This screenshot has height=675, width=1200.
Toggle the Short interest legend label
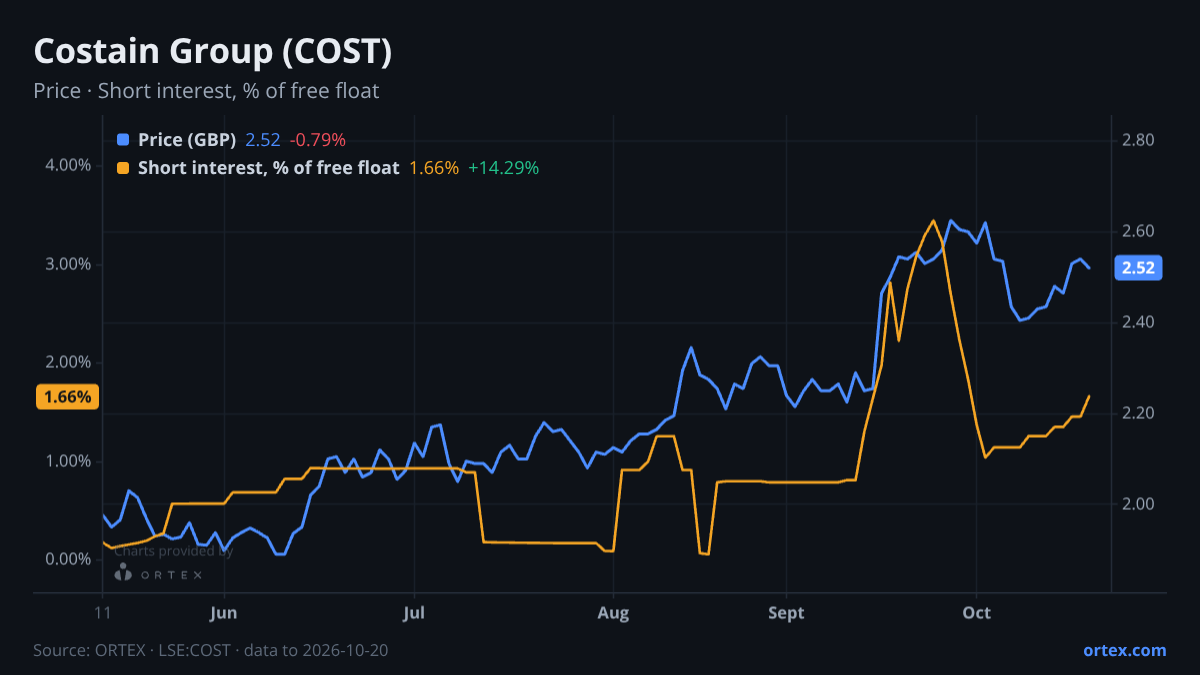268,168
